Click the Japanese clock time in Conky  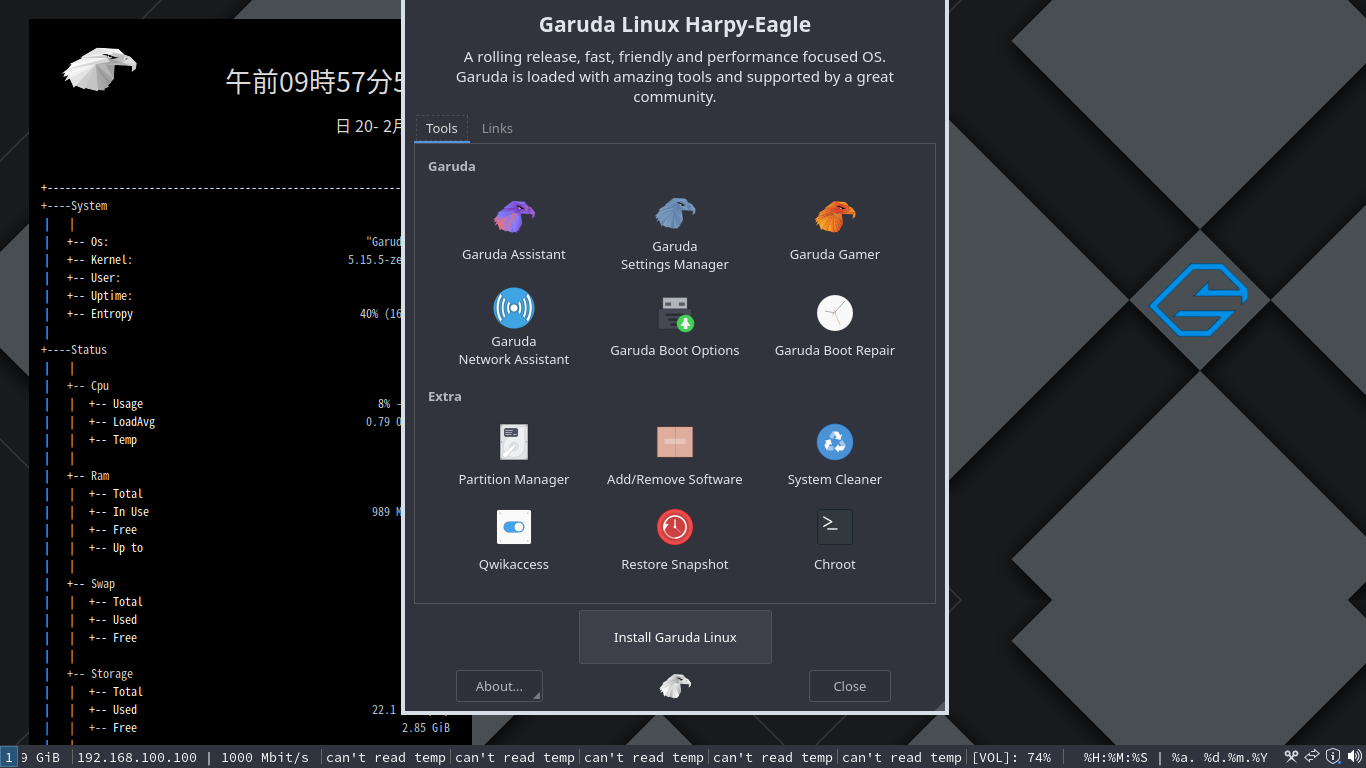315,82
